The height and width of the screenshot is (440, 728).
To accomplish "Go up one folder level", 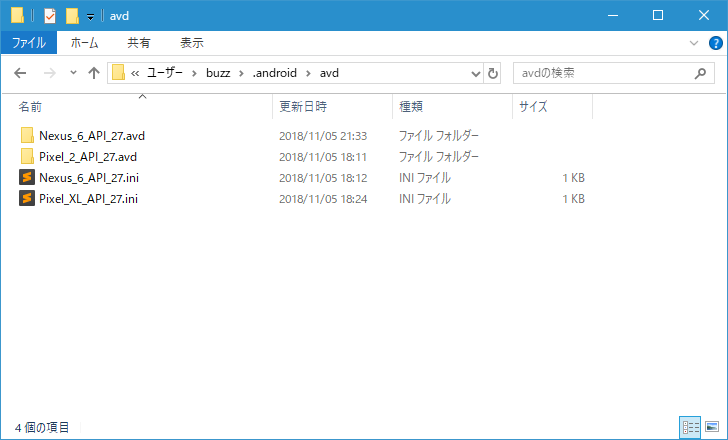I will click(x=94, y=73).
